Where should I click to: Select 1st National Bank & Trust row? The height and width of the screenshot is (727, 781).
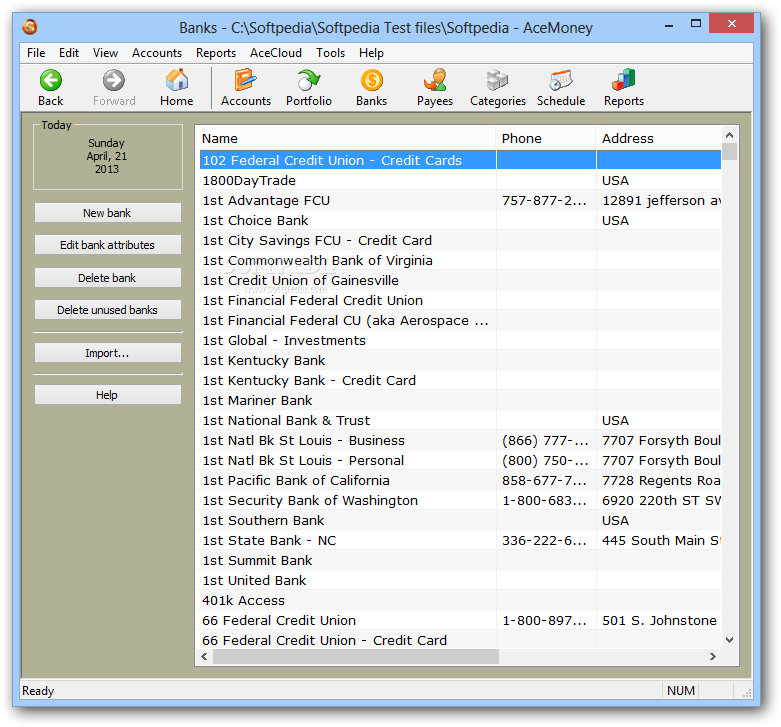click(459, 420)
